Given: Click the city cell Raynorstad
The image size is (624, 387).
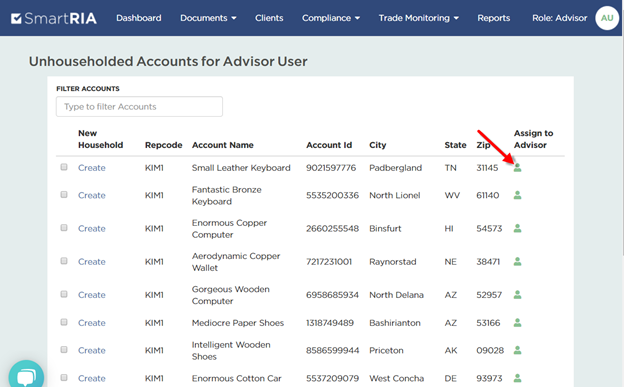Looking at the screenshot, I should [x=392, y=262].
